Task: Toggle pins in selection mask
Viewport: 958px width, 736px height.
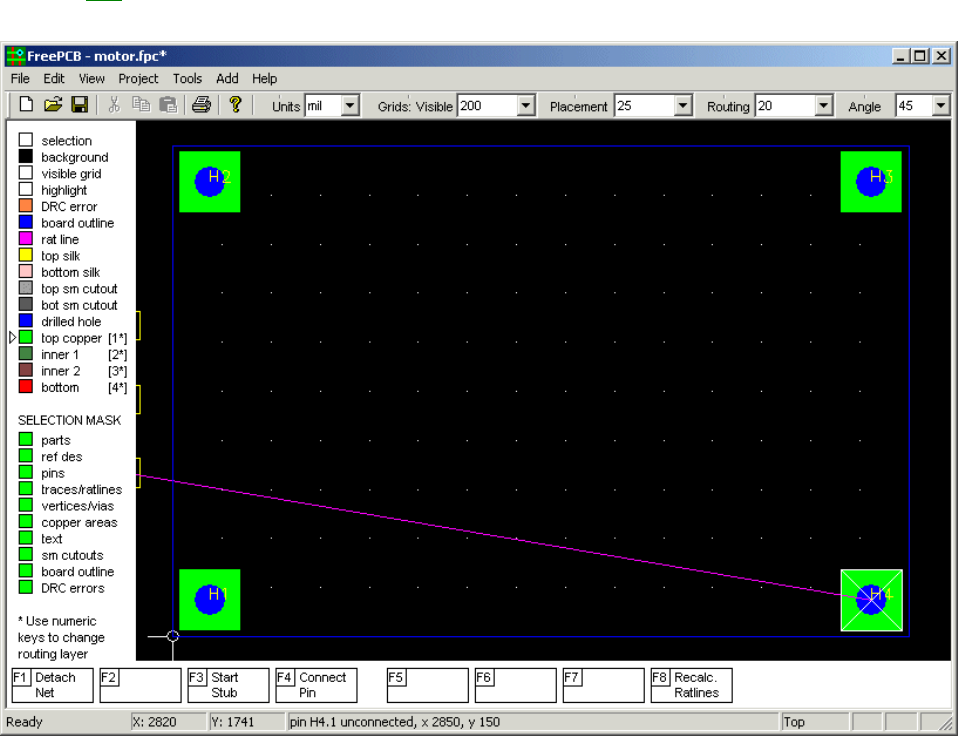Action: tap(26, 472)
